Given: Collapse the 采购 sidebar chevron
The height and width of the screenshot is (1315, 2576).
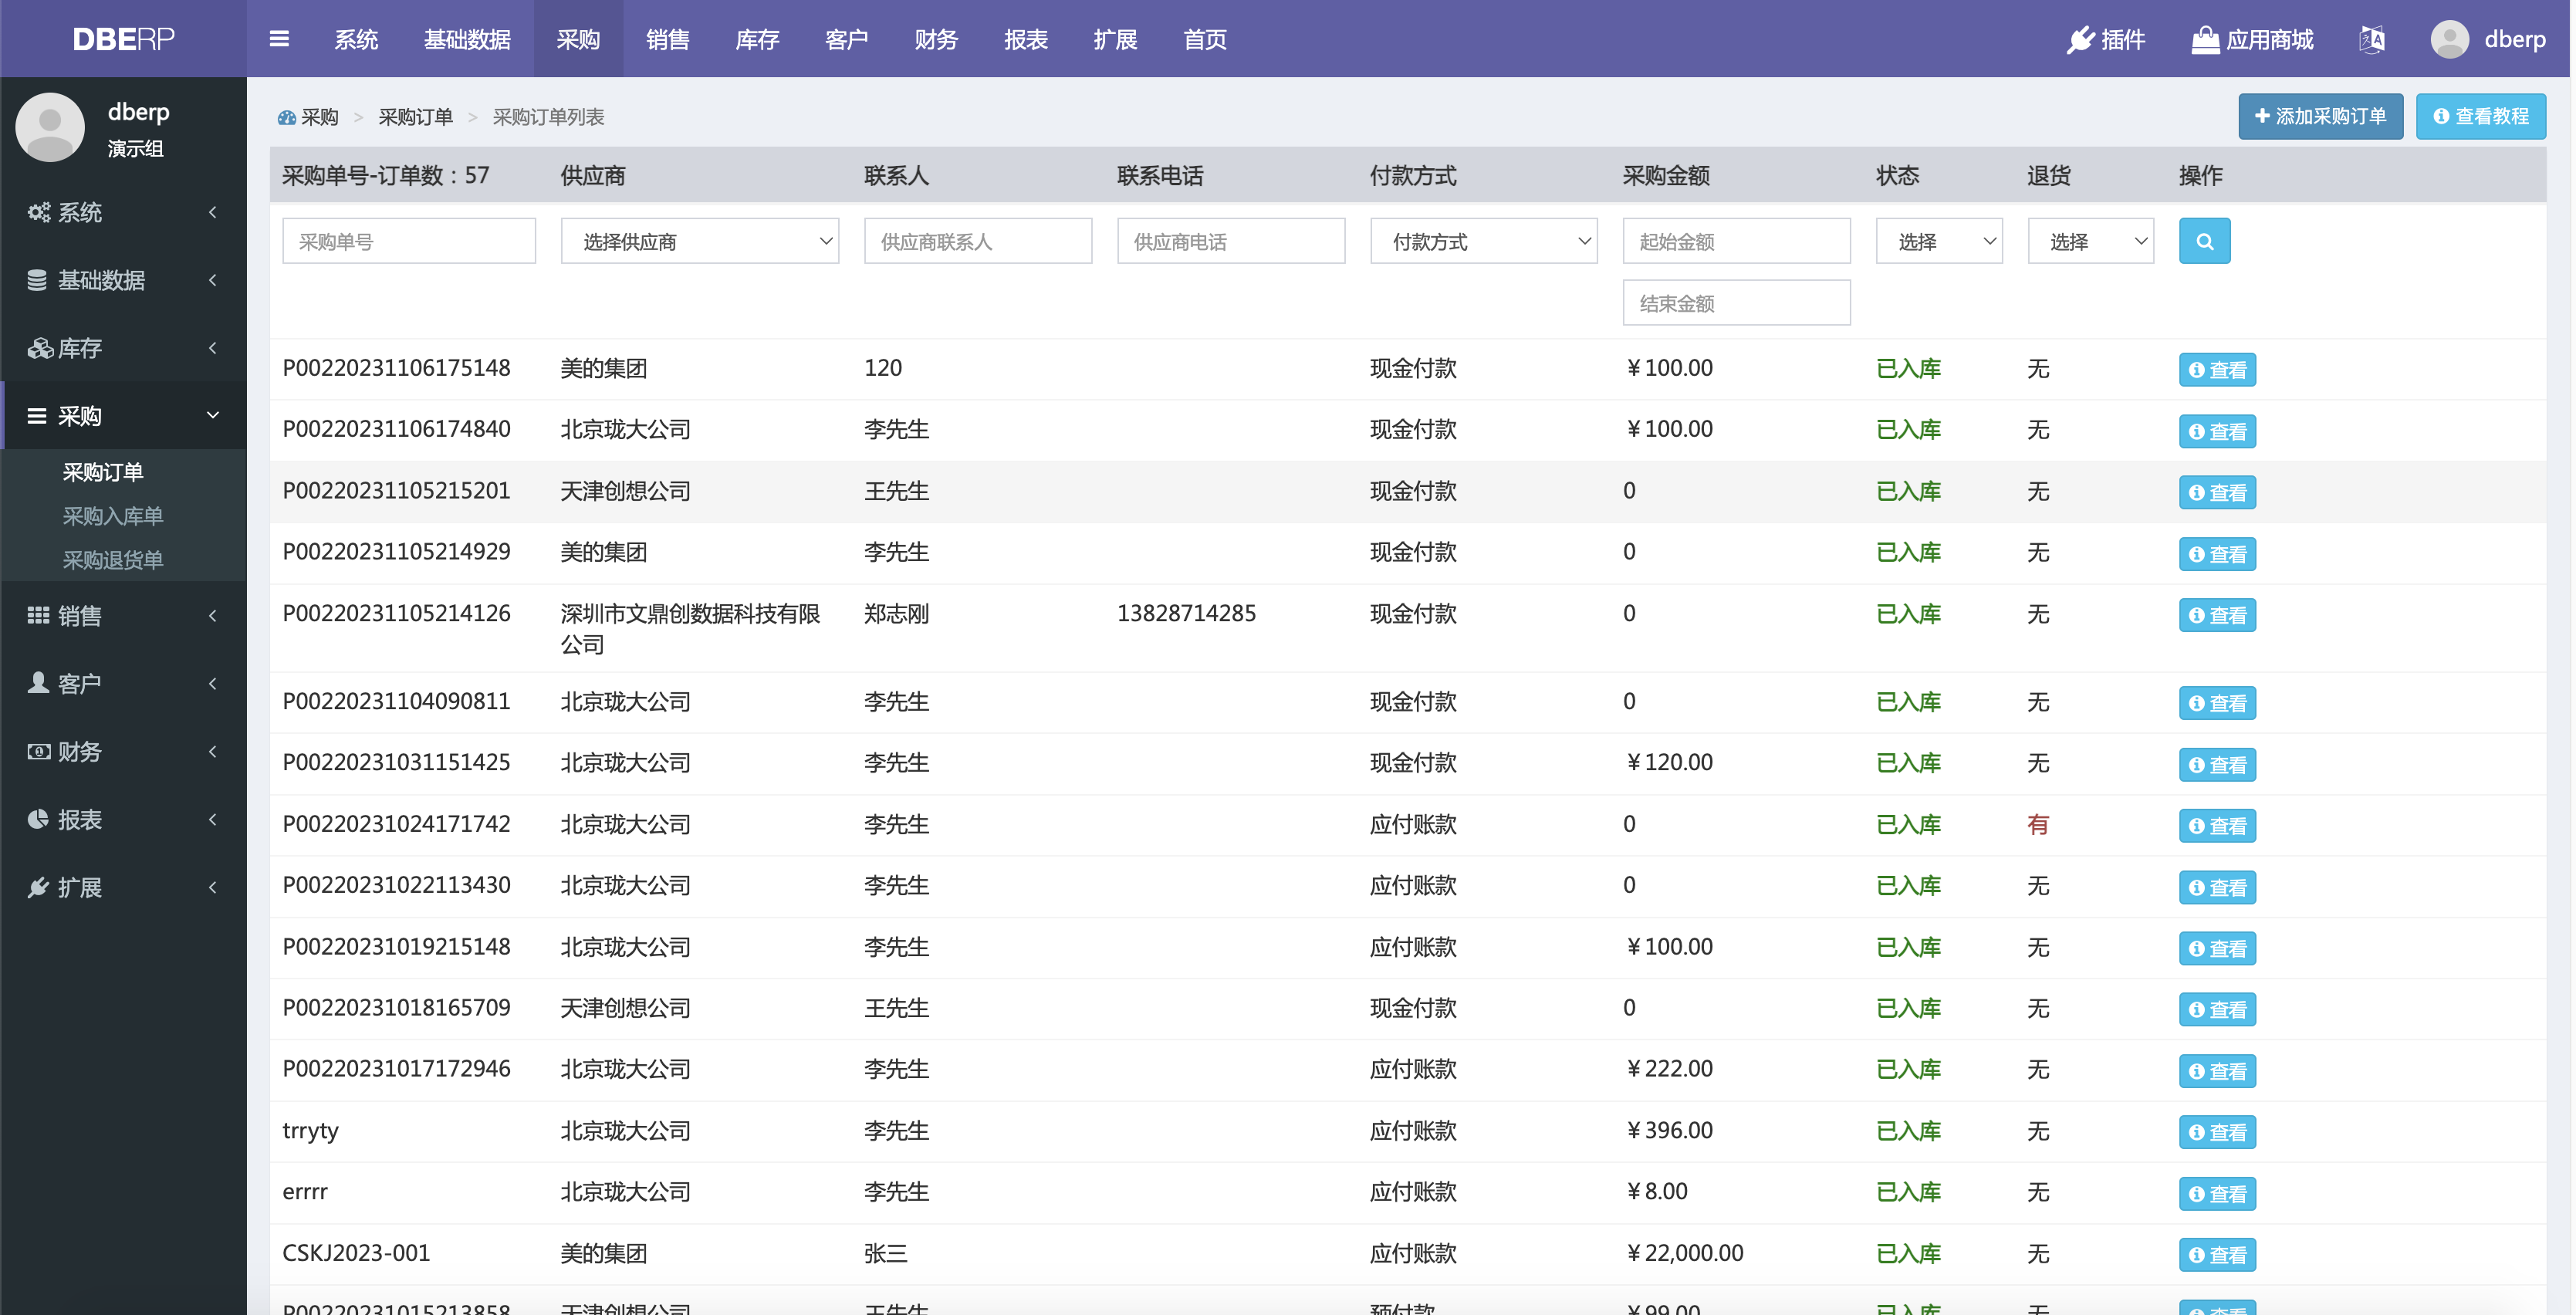Looking at the screenshot, I should 213,416.
